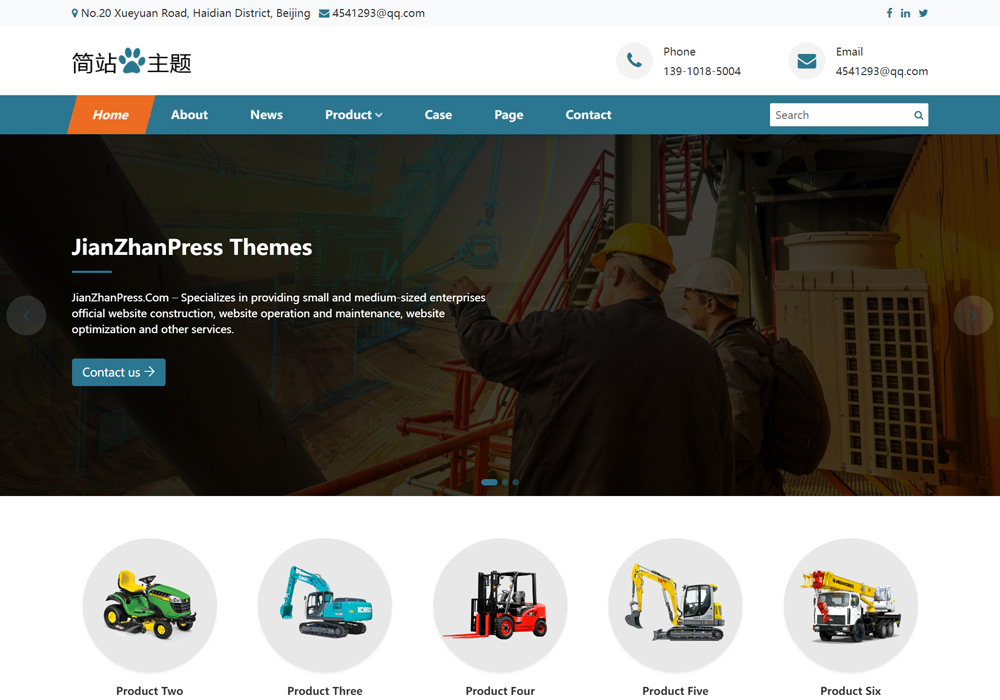This screenshot has height=700, width=1000.
Task: Expand the Product dropdown menu
Action: [x=353, y=115]
